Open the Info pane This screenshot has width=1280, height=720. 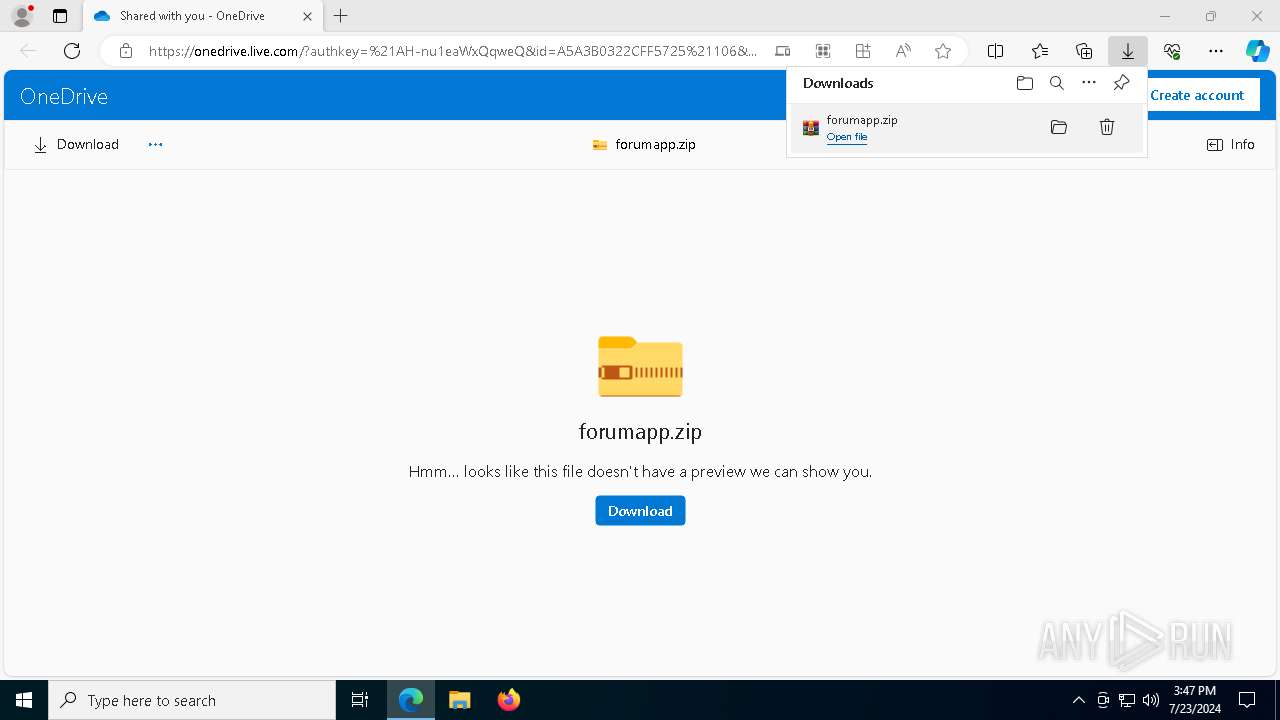tap(1231, 144)
